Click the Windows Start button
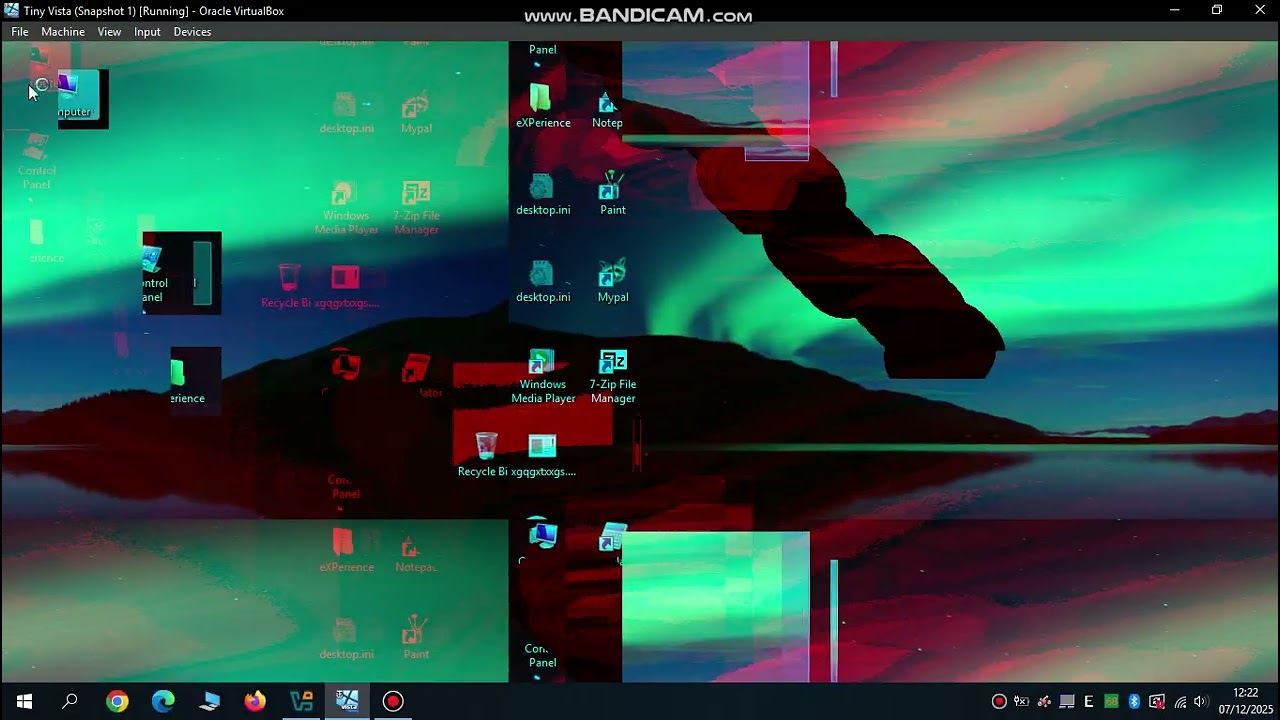1280x720 pixels. point(24,701)
